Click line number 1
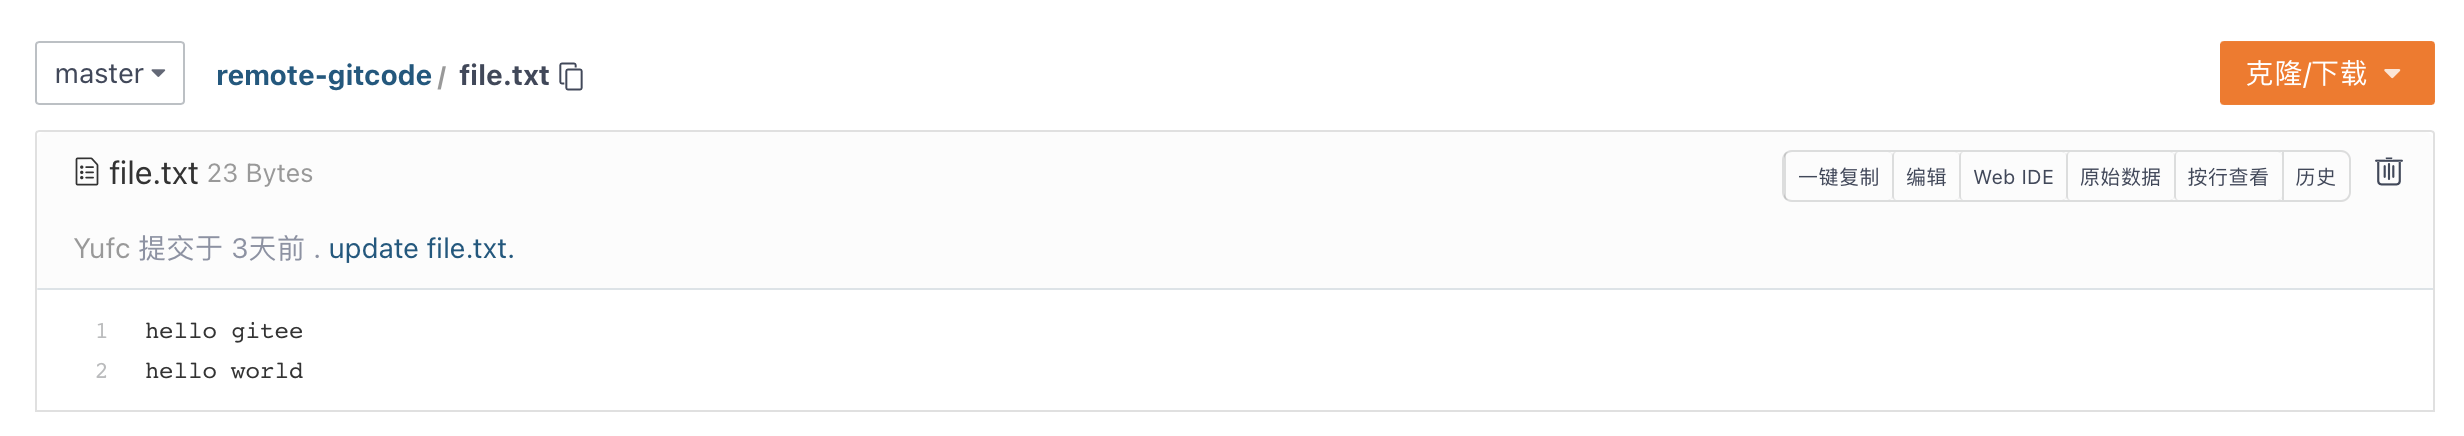The image size is (2464, 436). 101,331
